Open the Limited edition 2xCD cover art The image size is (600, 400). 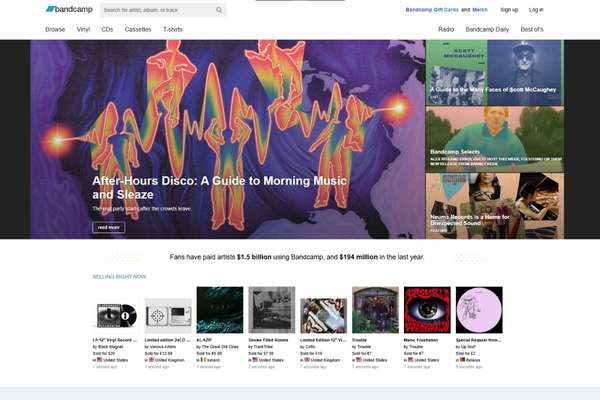168,316
